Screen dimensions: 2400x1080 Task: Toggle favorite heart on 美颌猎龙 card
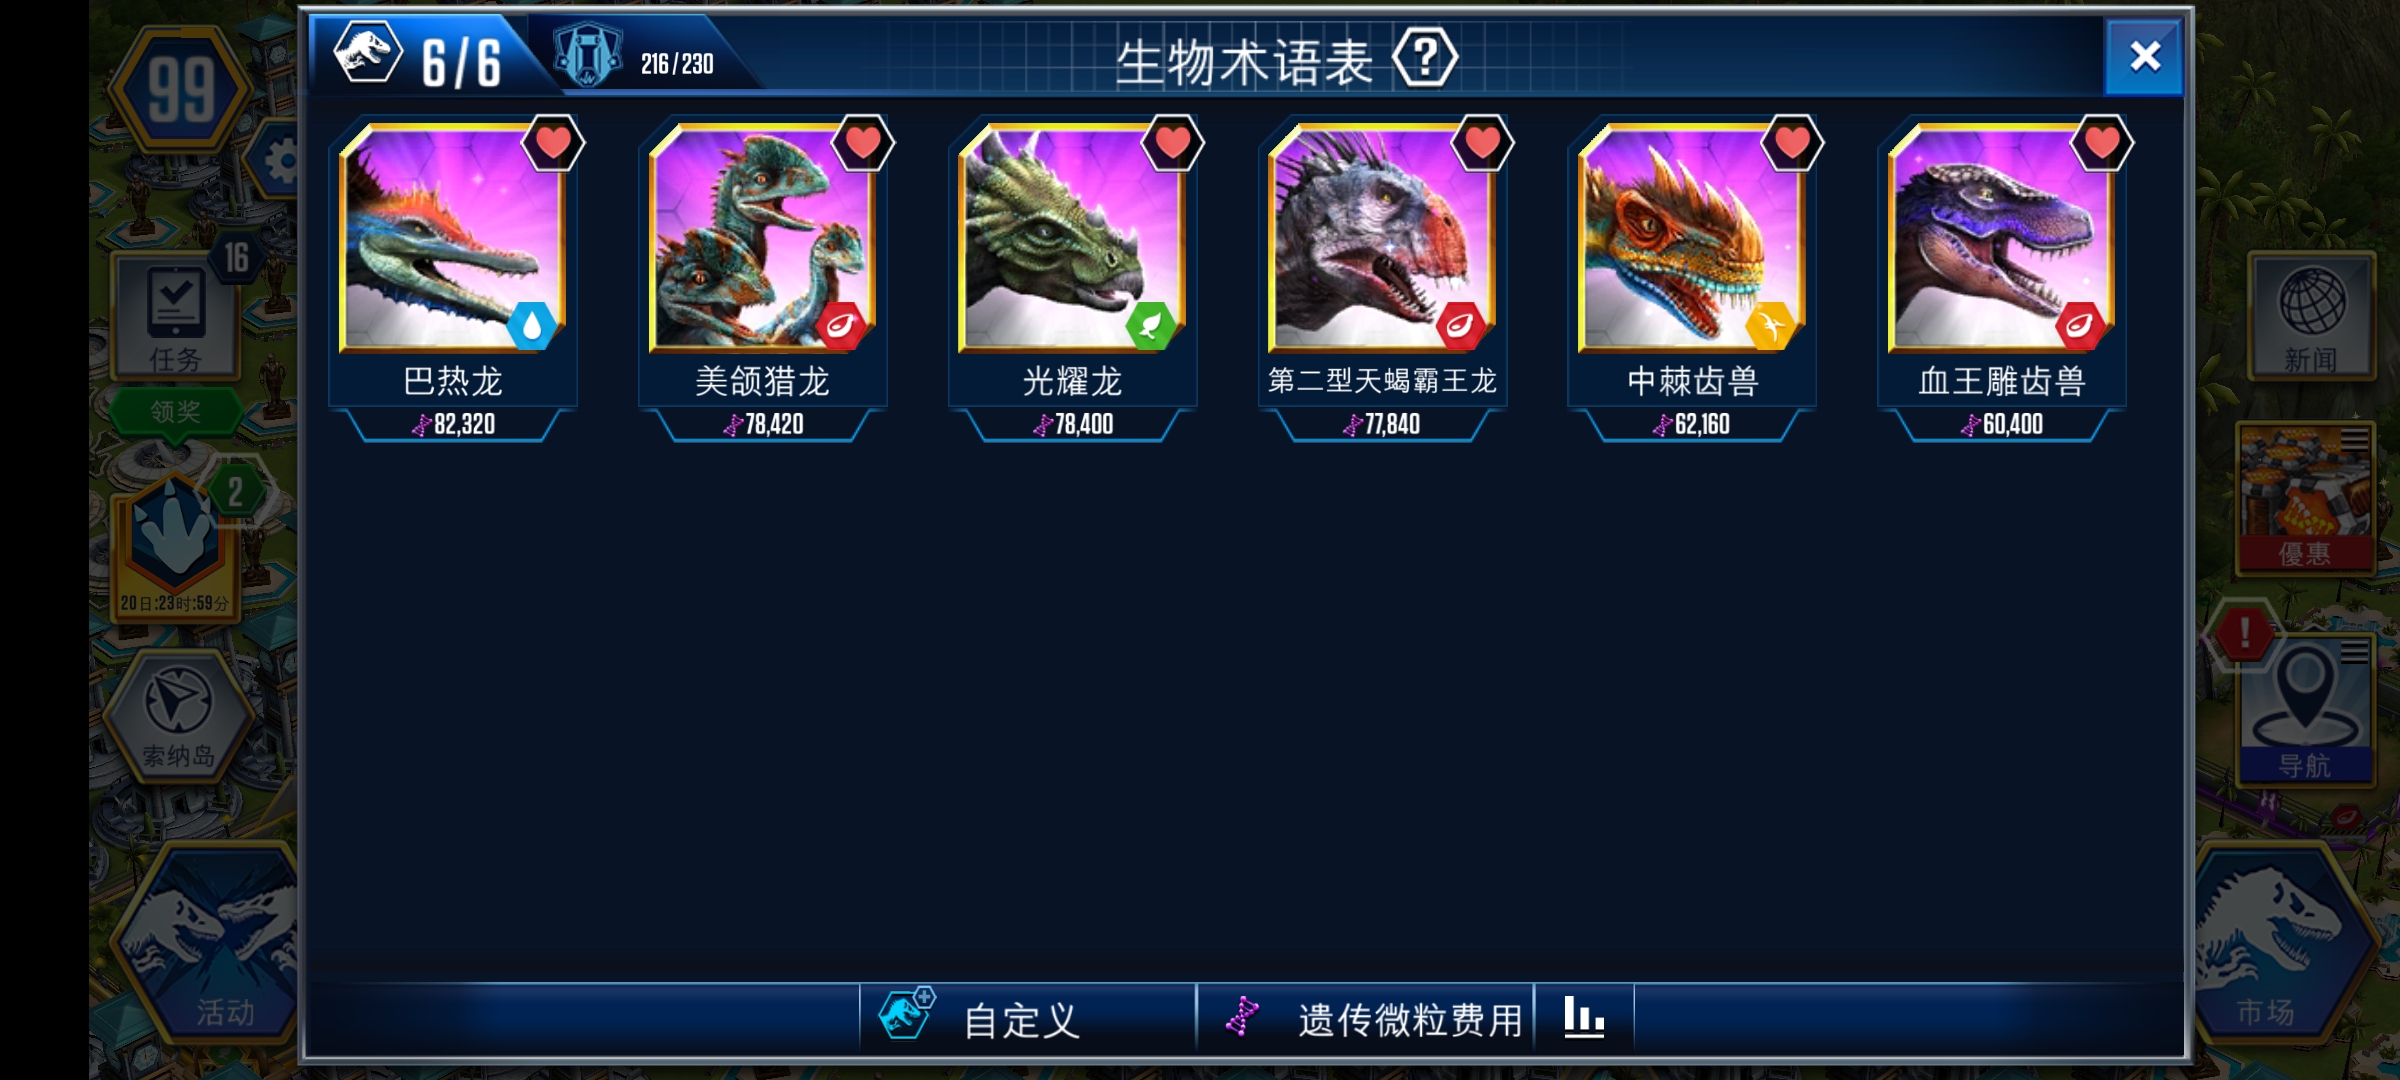point(863,144)
